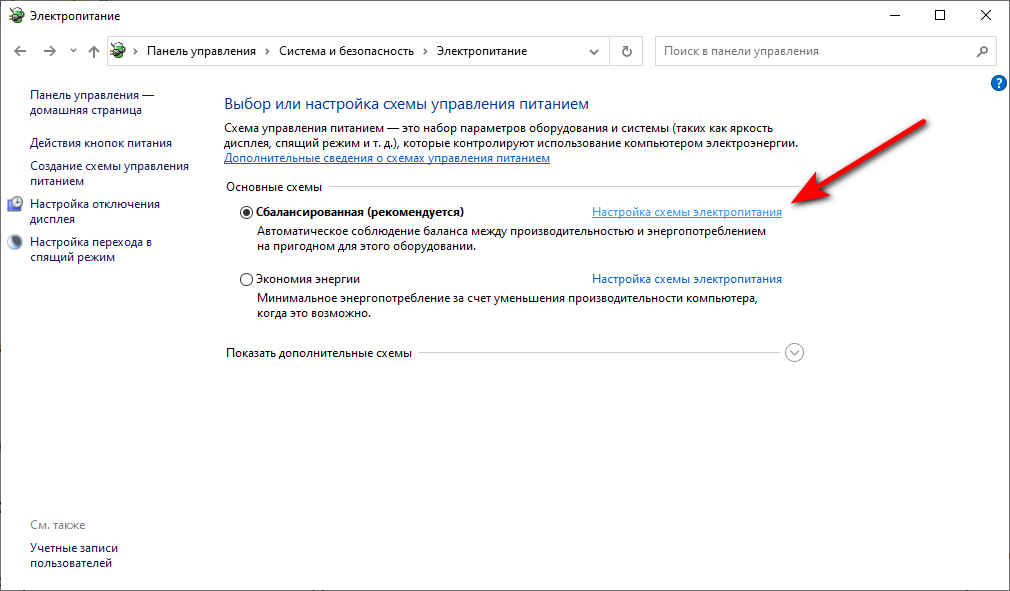Maximize the Электропитание window
This screenshot has width=1010, height=591.
(940, 15)
